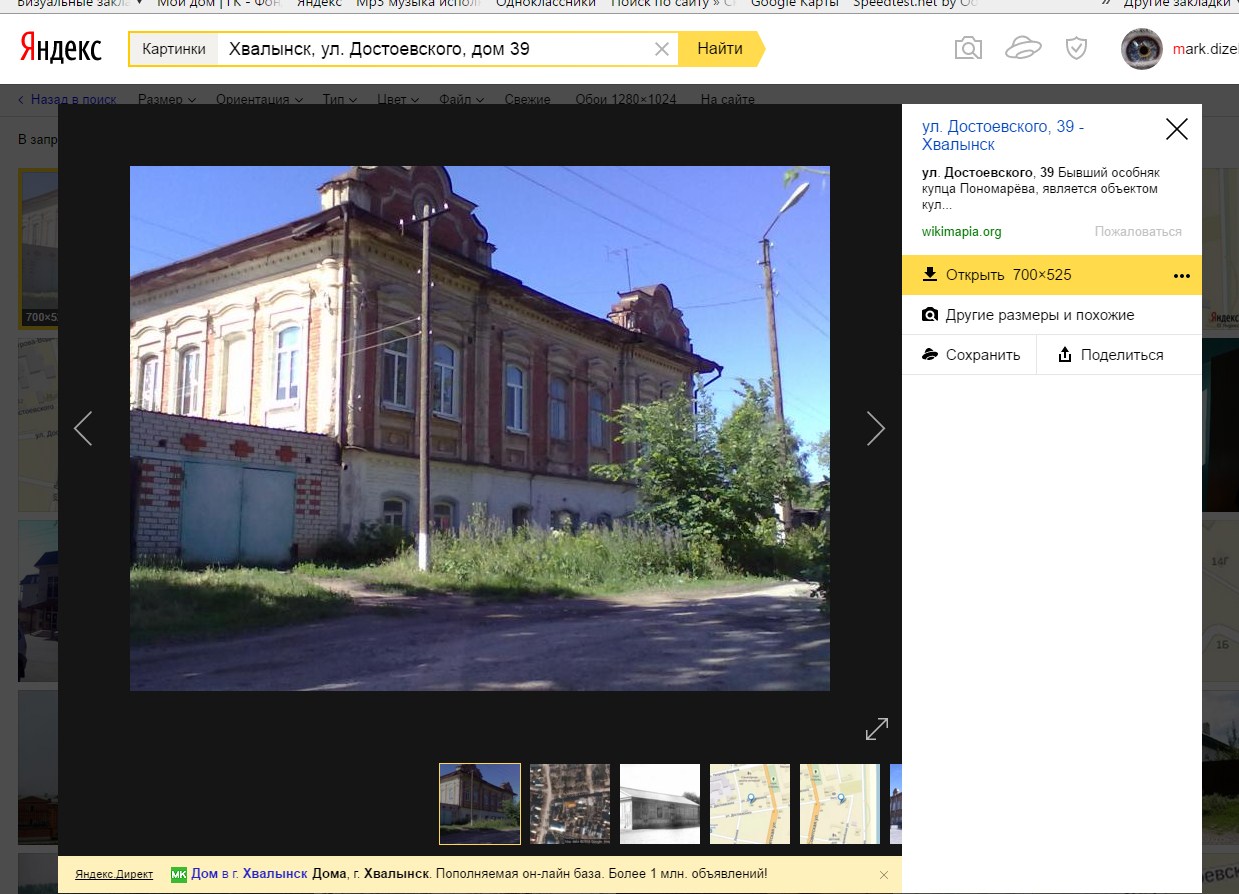Open more size options three dots

coord(1182,275)
